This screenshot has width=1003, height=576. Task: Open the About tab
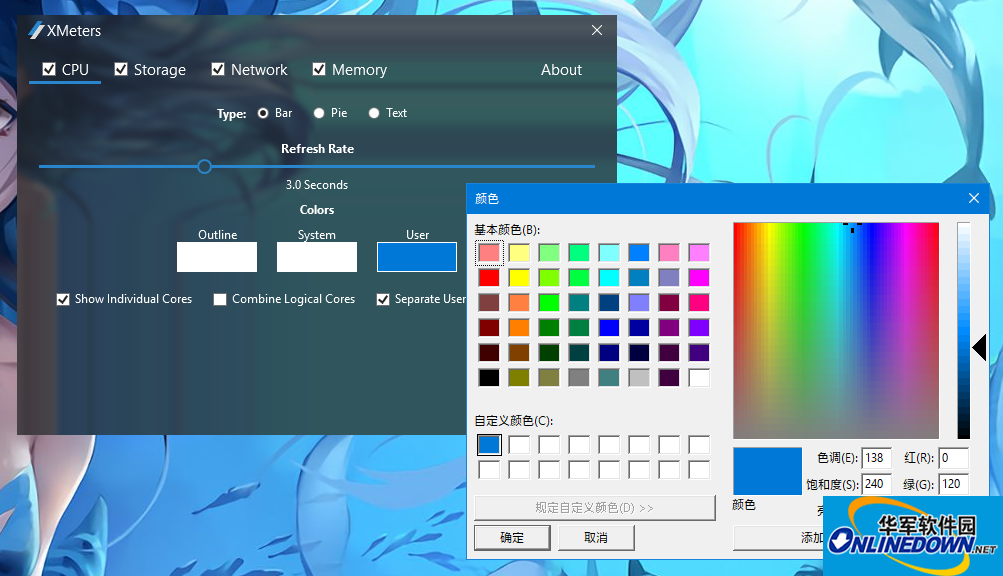point(561,70)
